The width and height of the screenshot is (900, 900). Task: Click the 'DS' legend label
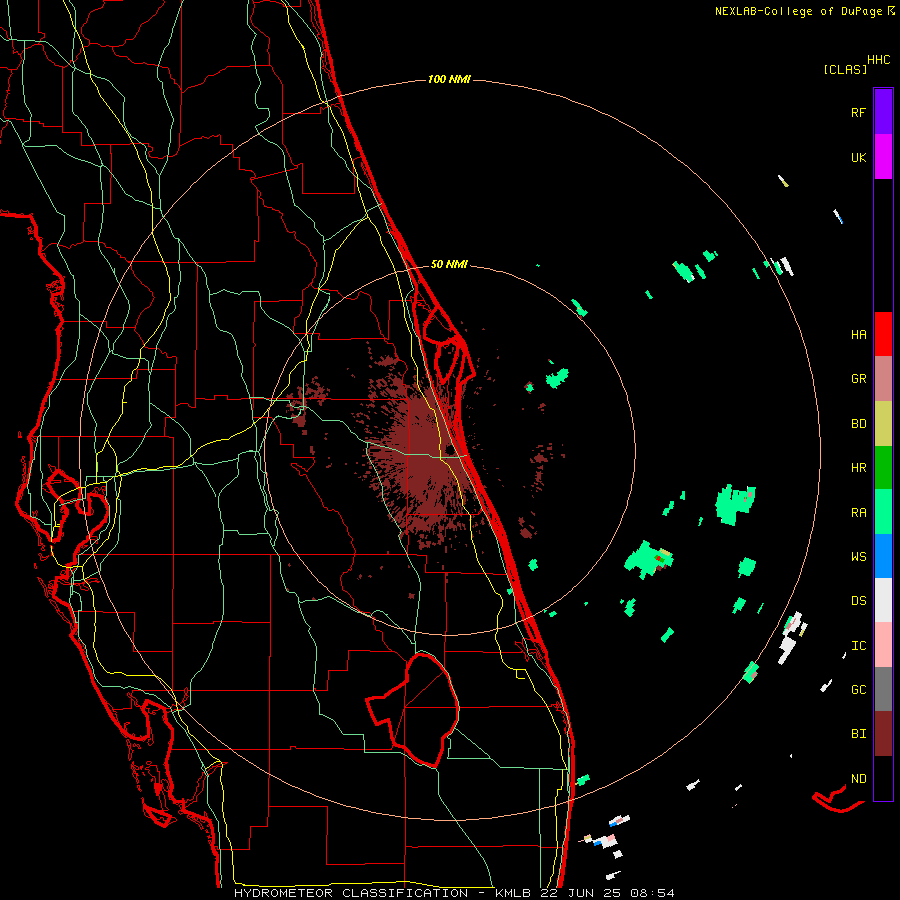pos(858,600)
